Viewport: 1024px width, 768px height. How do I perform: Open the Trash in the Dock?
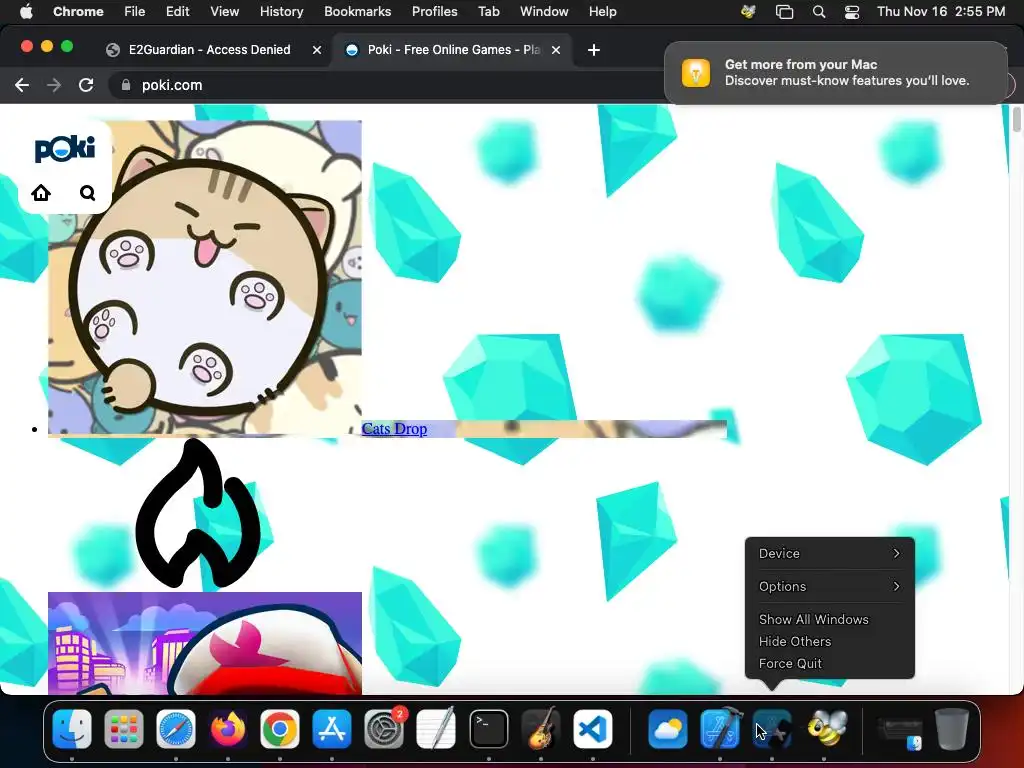click(x=951, y=729)
